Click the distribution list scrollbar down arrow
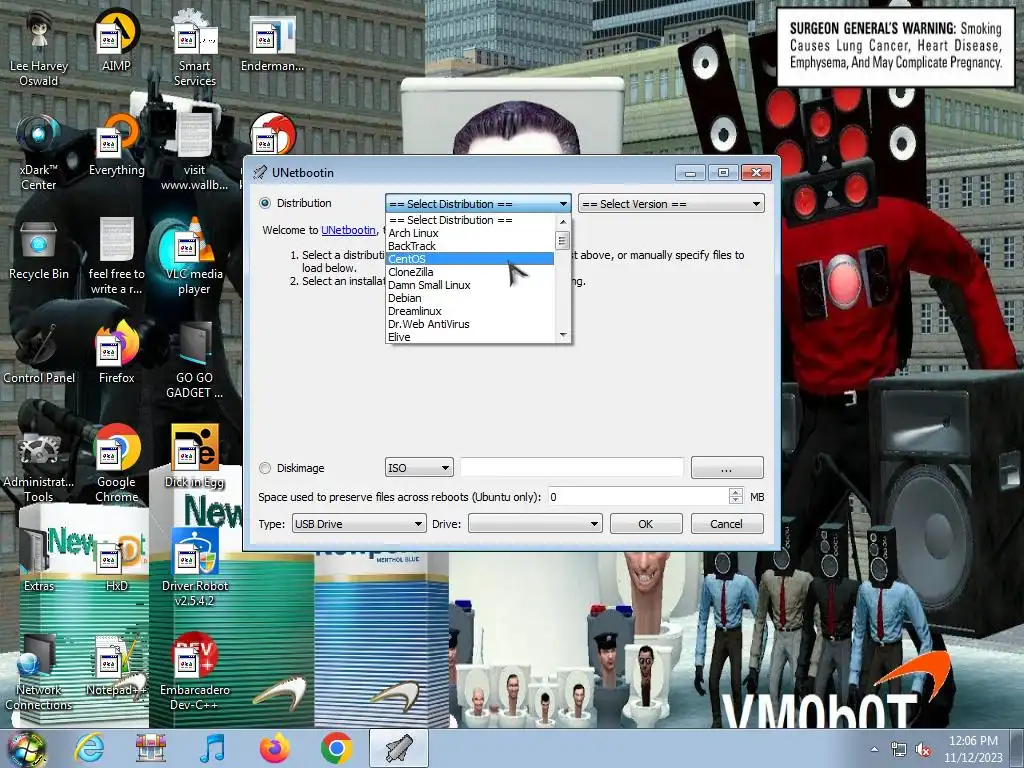The image size is (1024, 768). pos(563,335)
